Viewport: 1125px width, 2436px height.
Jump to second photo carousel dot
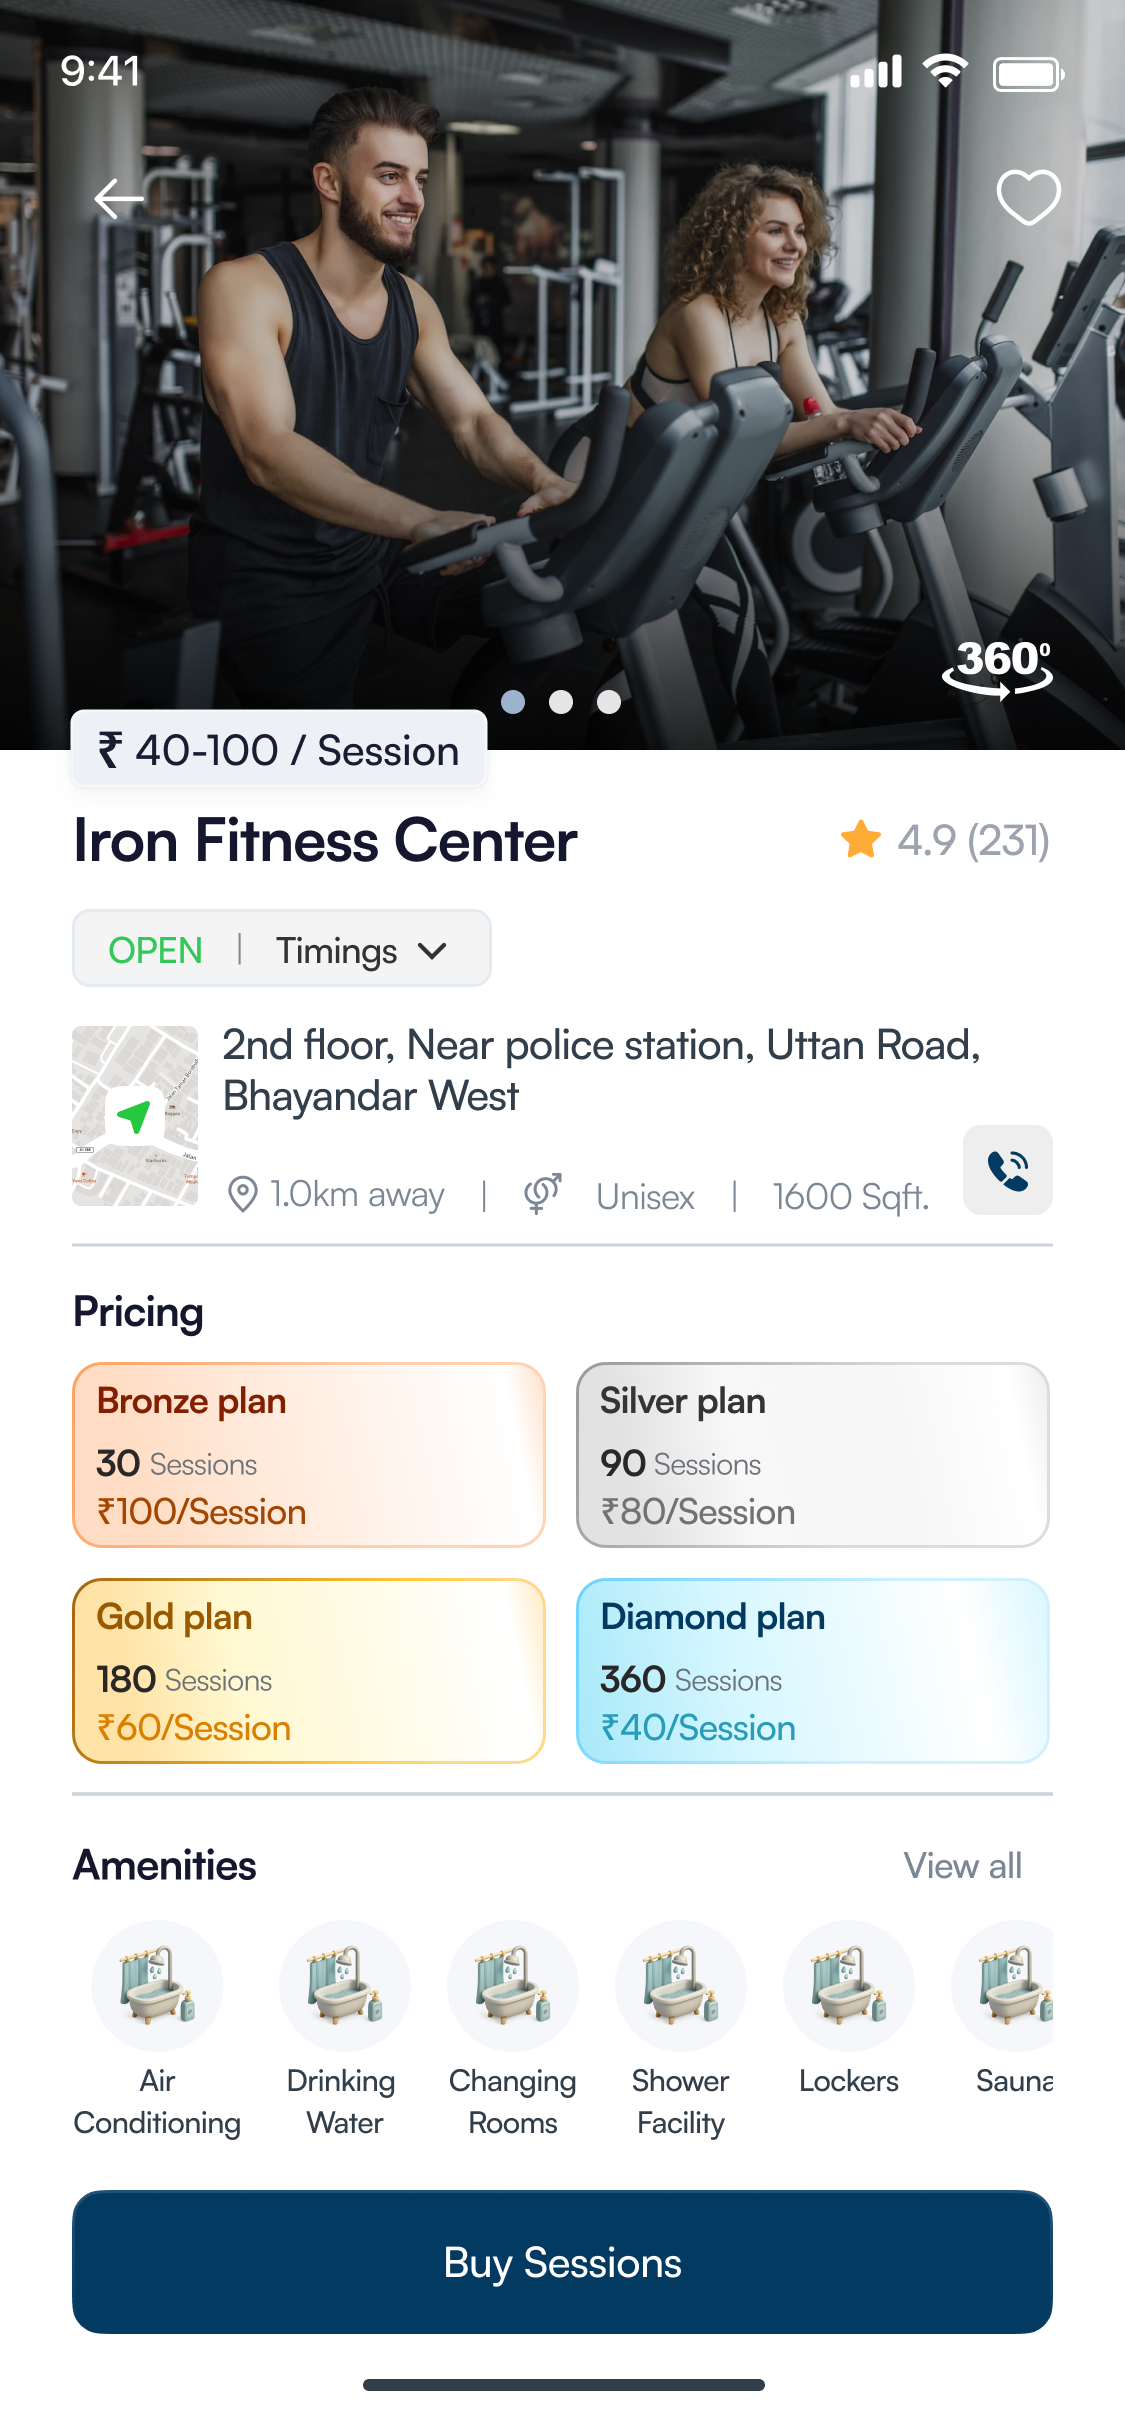click(x=561, y=702)
